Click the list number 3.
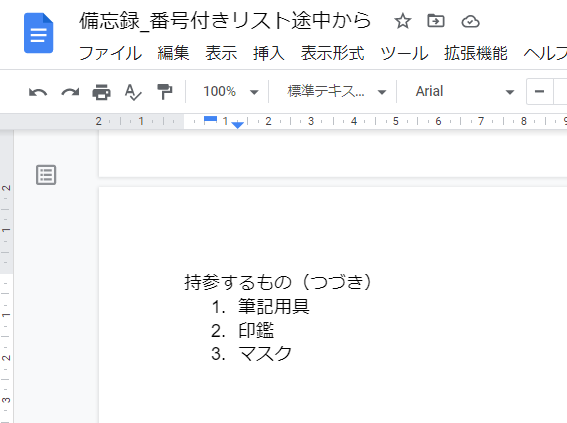The width and height of the screenshot is (567, 423). click(x=218, y=354)
